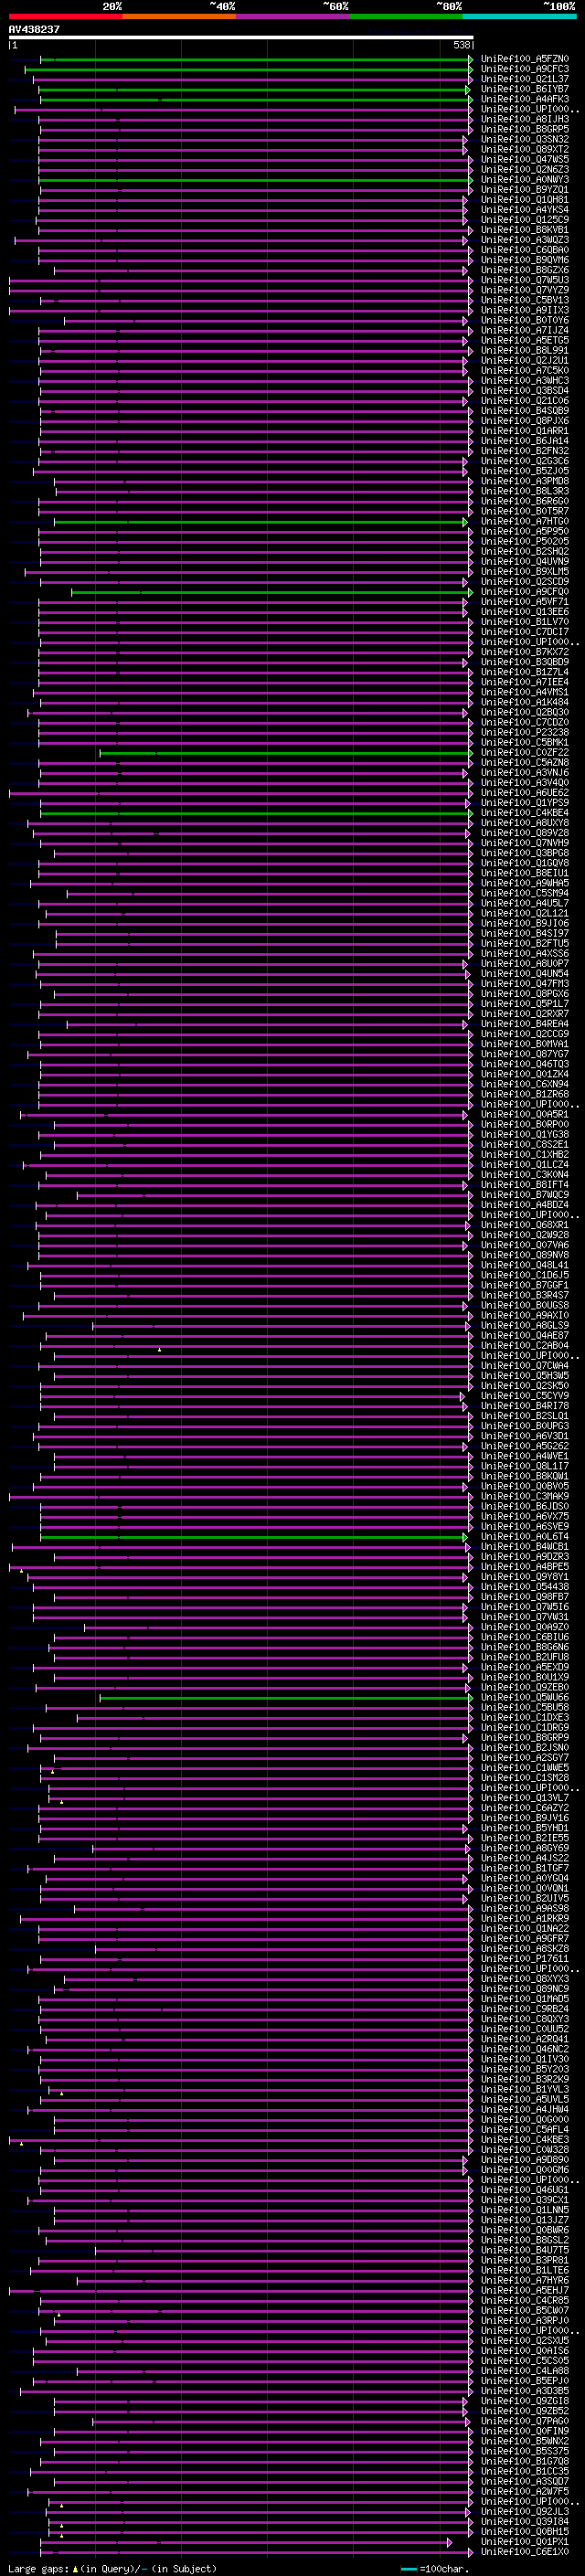Viewport: 585px width, 2576px height.
Task: Click label UniRef100_B4WCB1
Action: pos(525,1547)
